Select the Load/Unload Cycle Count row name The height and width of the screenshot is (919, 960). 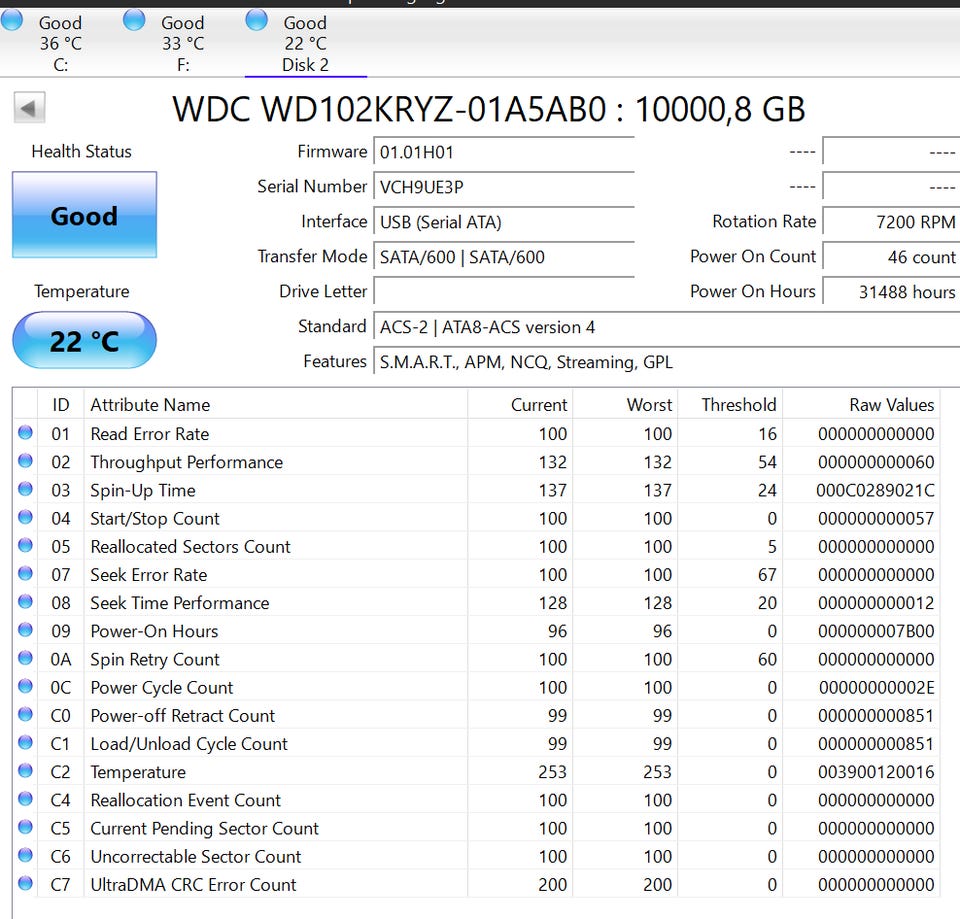click(189, 744)
